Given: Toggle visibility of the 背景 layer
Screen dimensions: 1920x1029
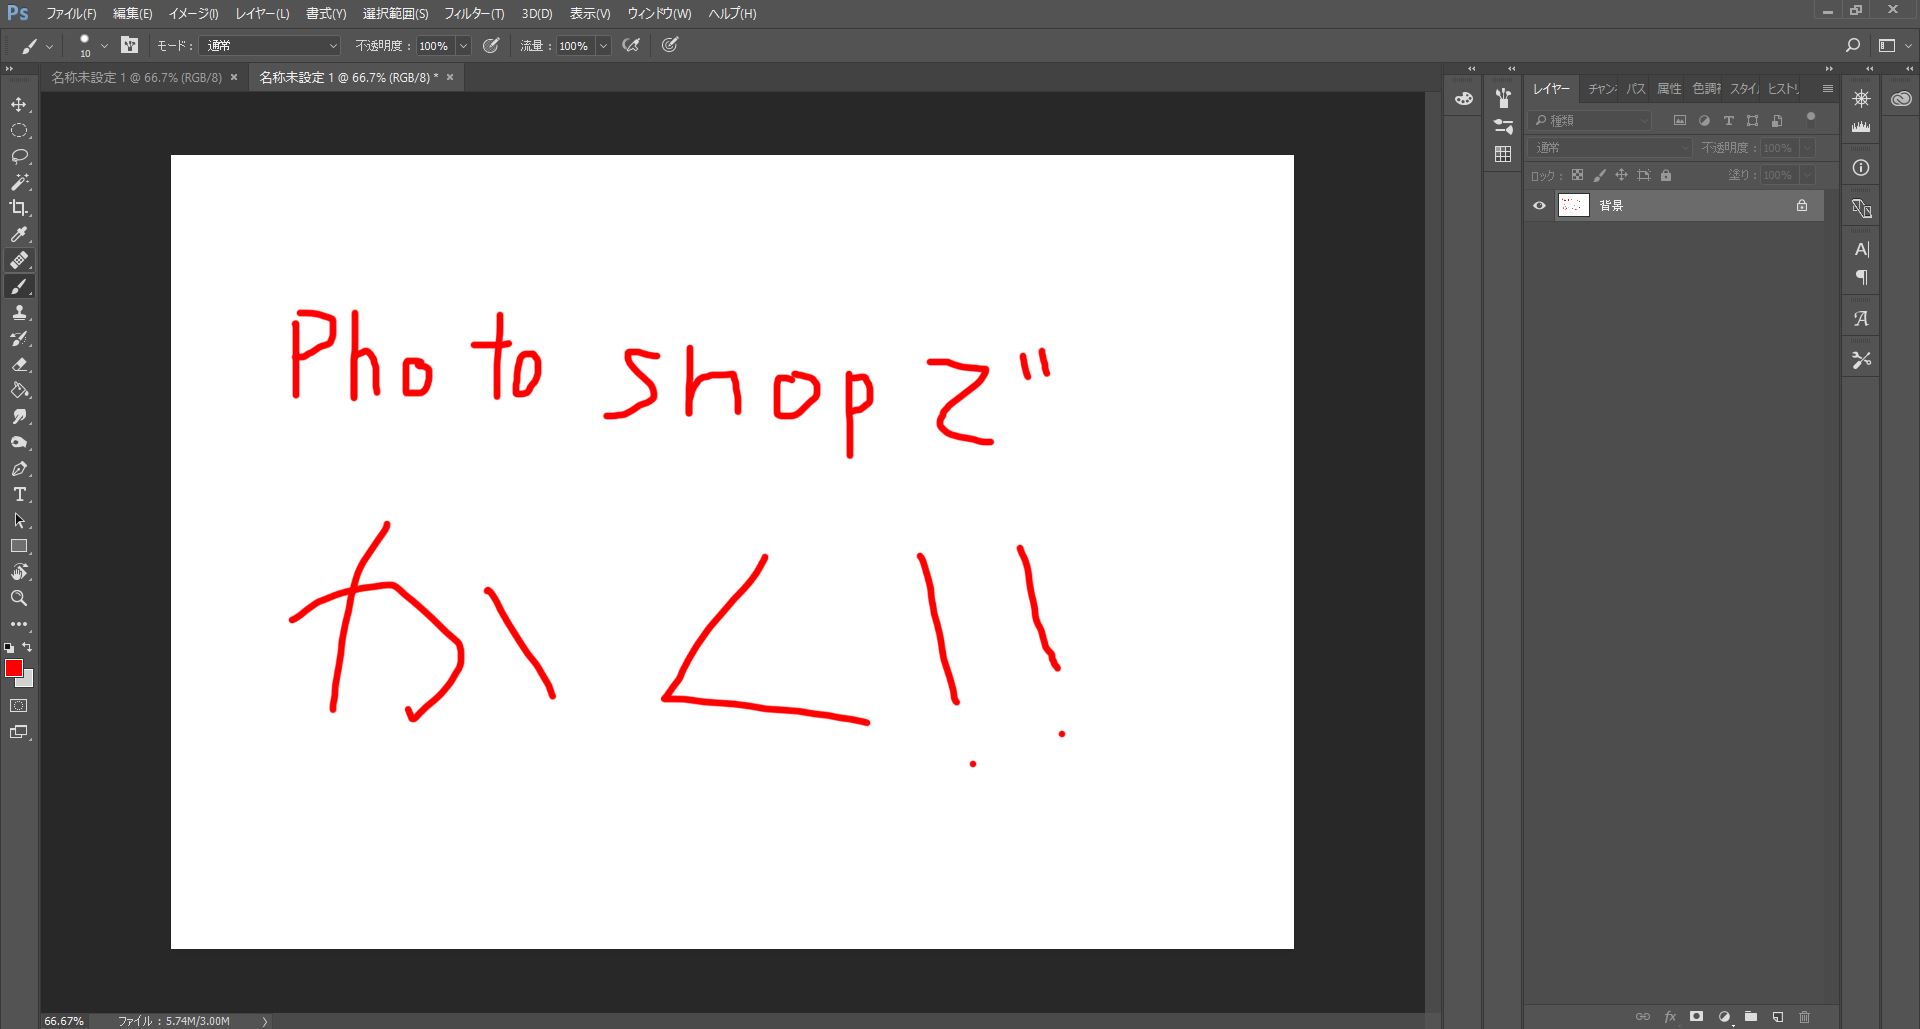Looking at the screenshot, I should click(x=1539, y=206).
